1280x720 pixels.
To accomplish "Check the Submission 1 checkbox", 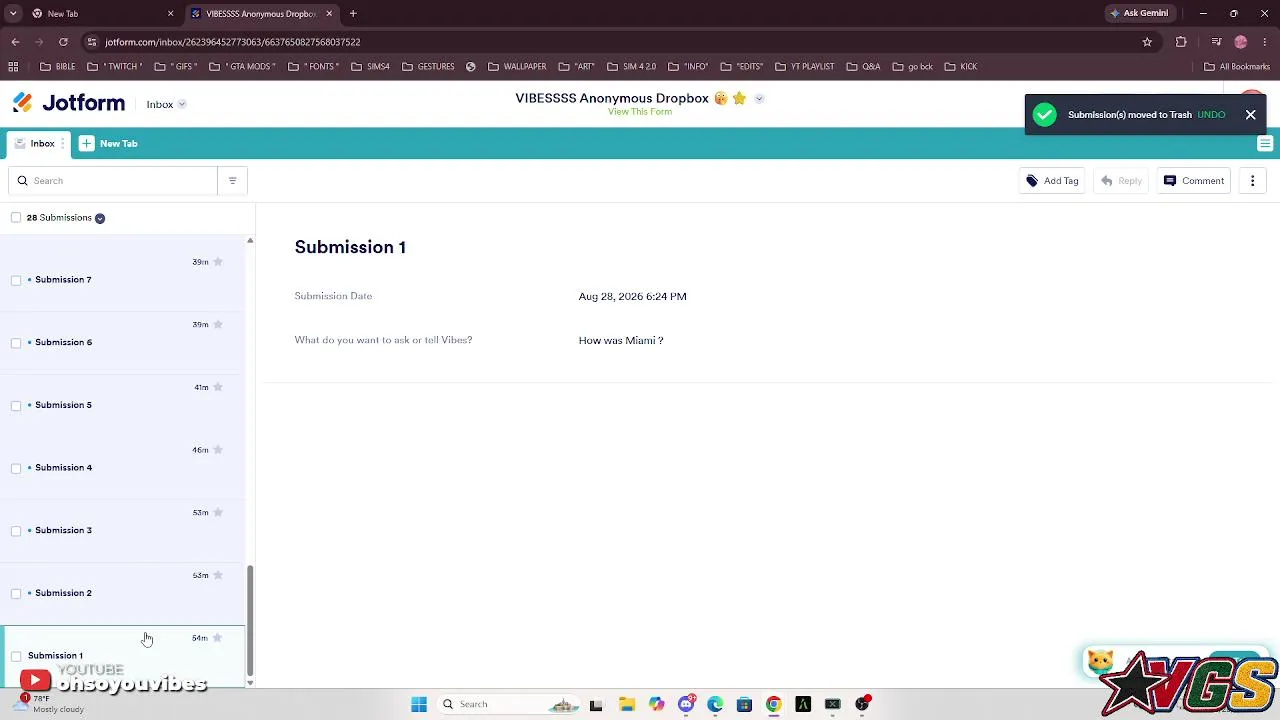I will pyautogui.click(x=16, y=656).
